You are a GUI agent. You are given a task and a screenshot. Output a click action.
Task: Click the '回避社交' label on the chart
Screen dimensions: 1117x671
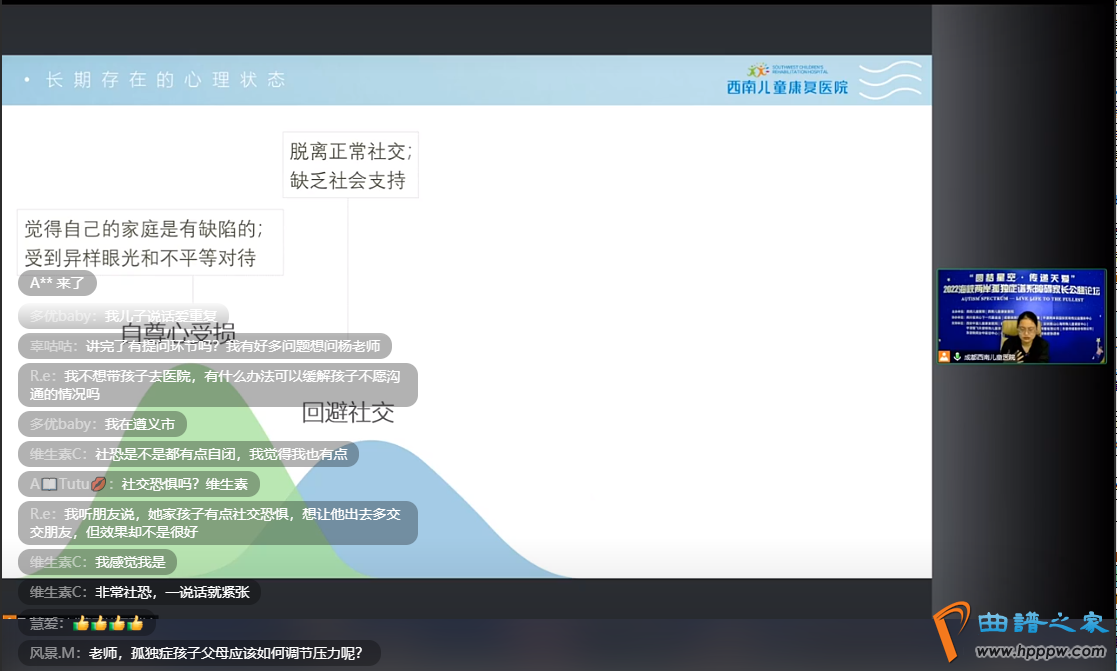pos(348,412)
